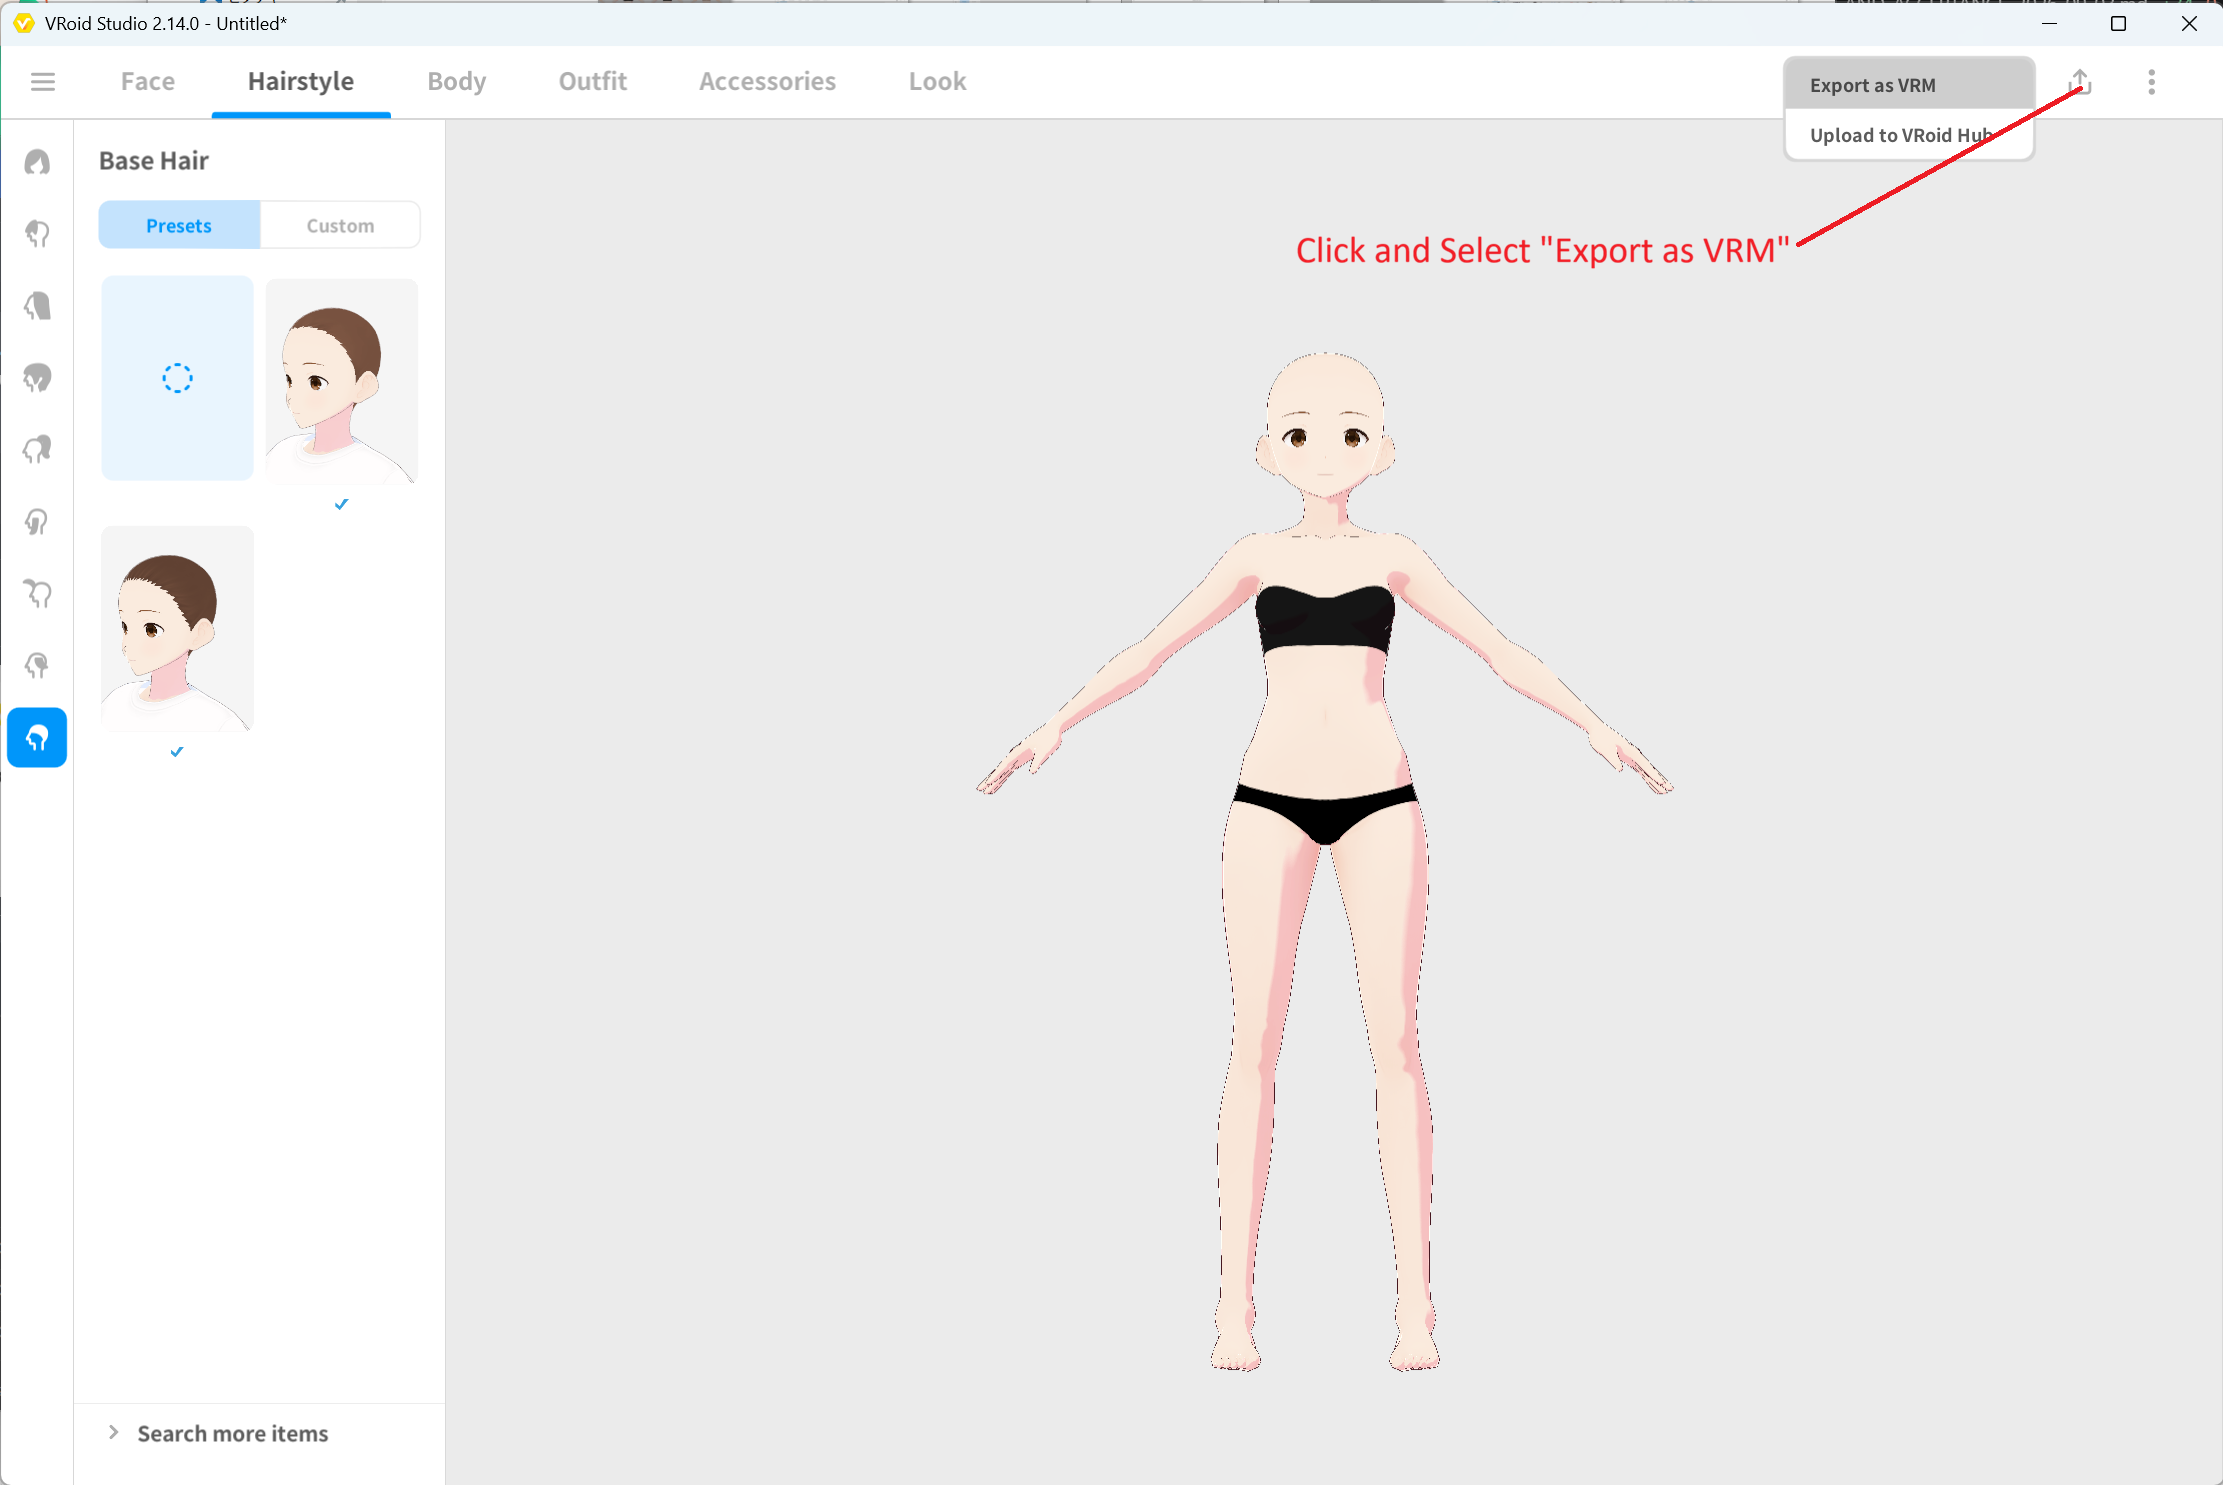Choose "Upload to VRoid Hub" menu entry
Viewport: 2223px width, 1485px height.
1909,135
